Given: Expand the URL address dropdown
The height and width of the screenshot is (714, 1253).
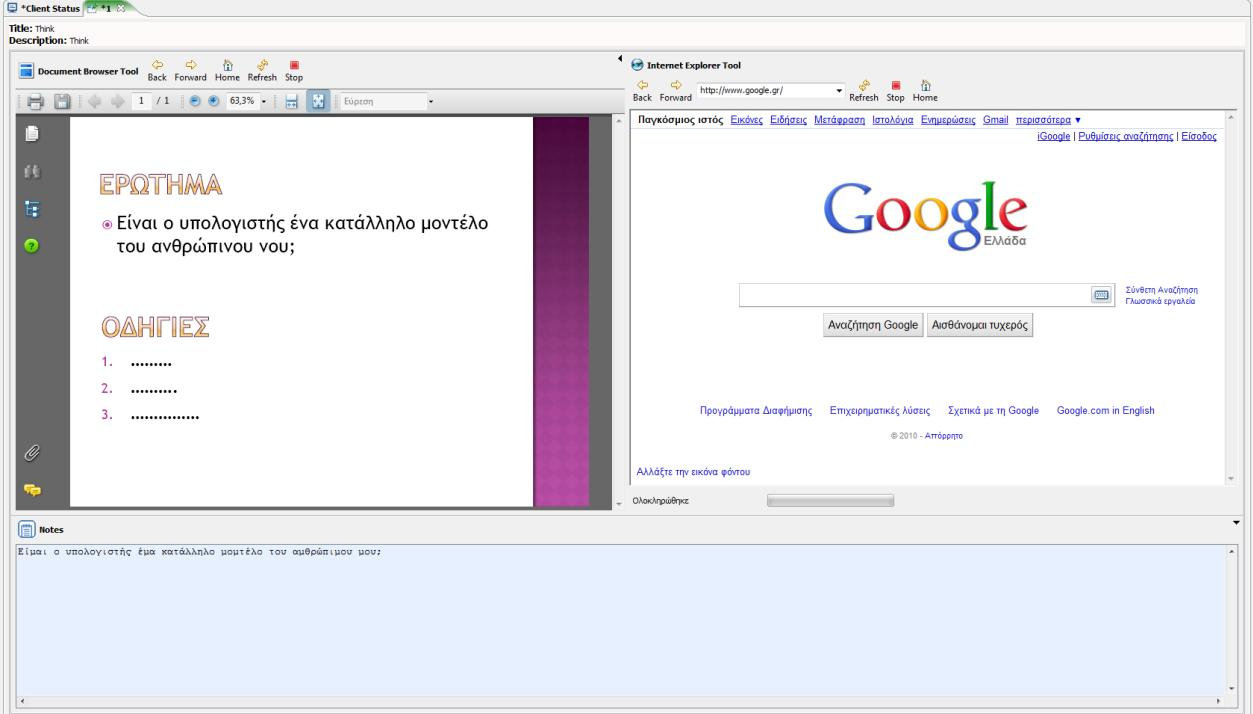Looking at the screenshot, I should click(x=839, y=90).
